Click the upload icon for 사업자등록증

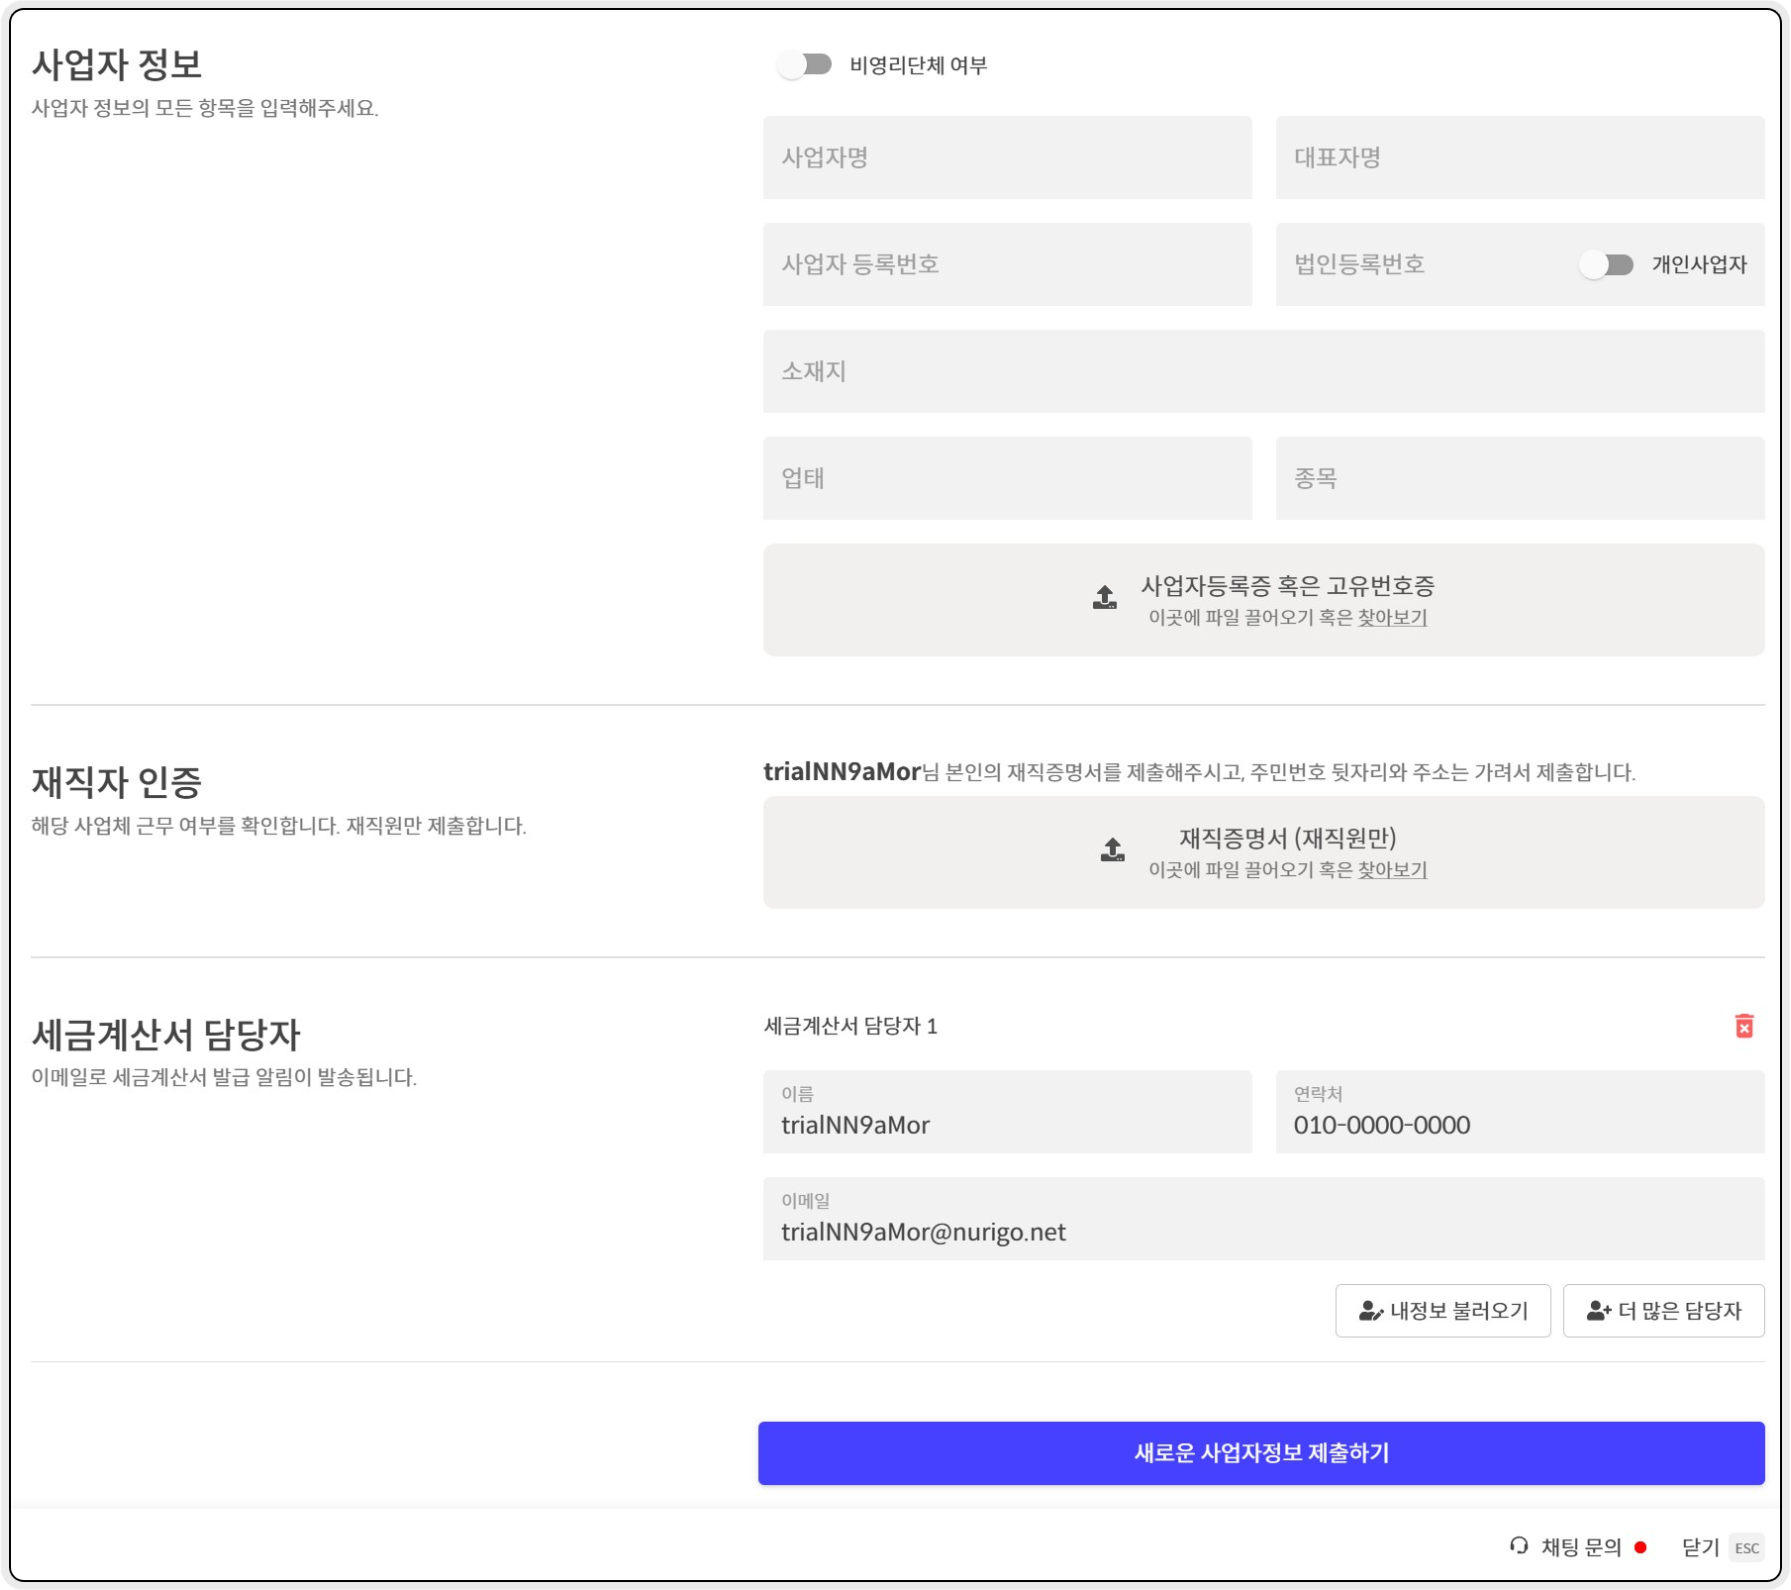click(1104, 598)
